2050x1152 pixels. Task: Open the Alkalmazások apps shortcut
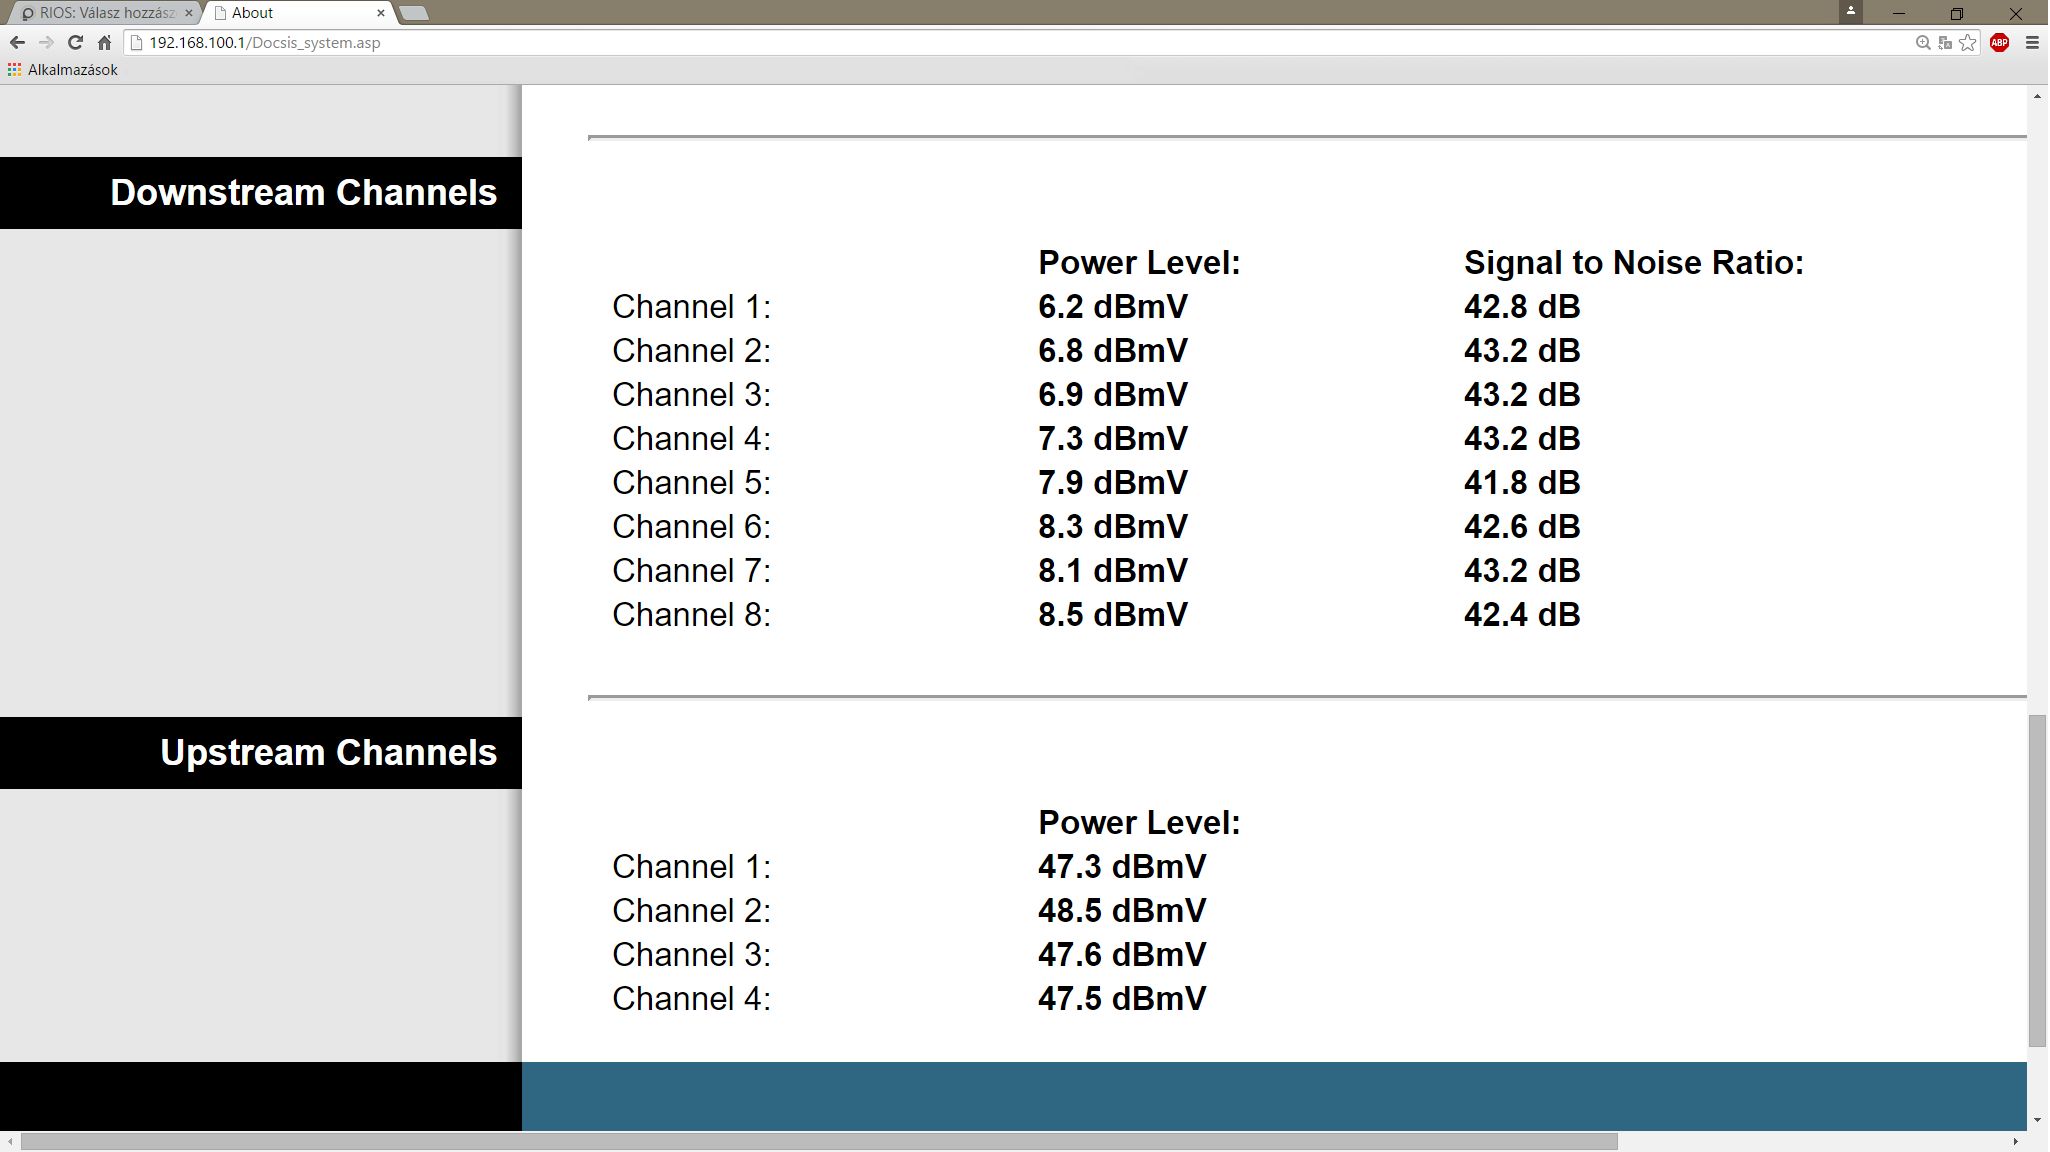pos(62,70)
